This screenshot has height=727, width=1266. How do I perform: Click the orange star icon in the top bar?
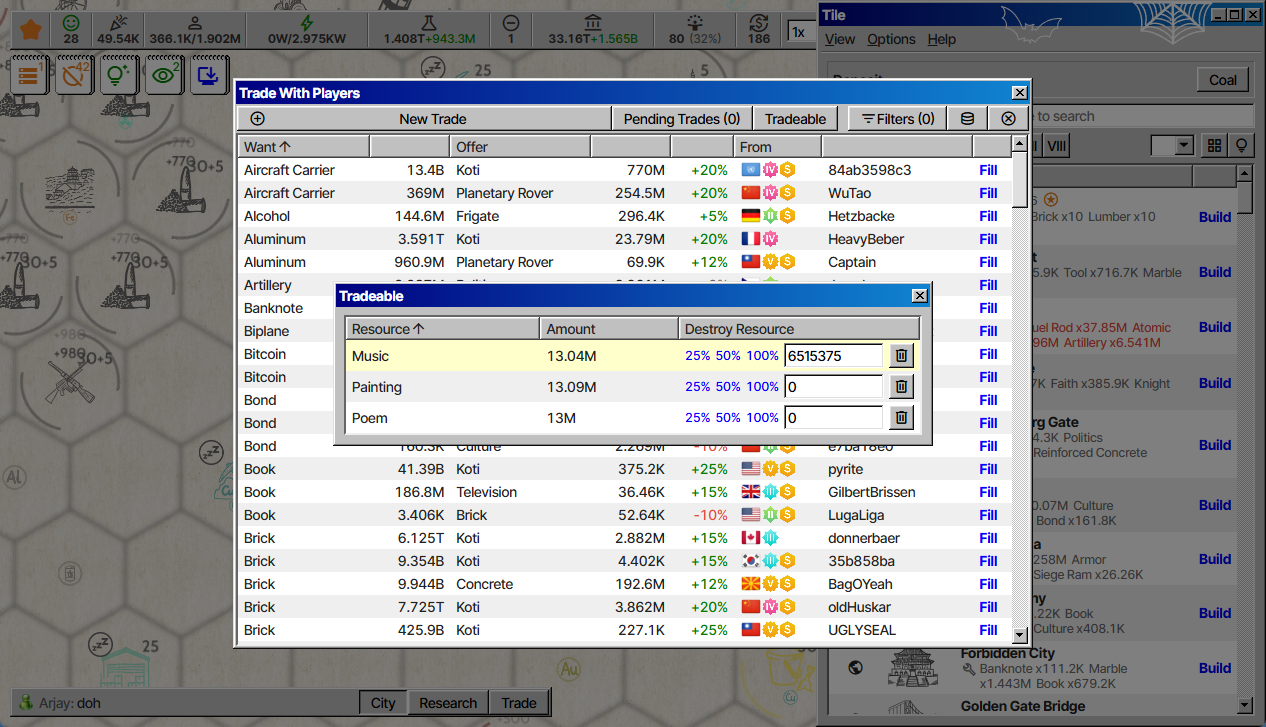[x=31, y=29]
